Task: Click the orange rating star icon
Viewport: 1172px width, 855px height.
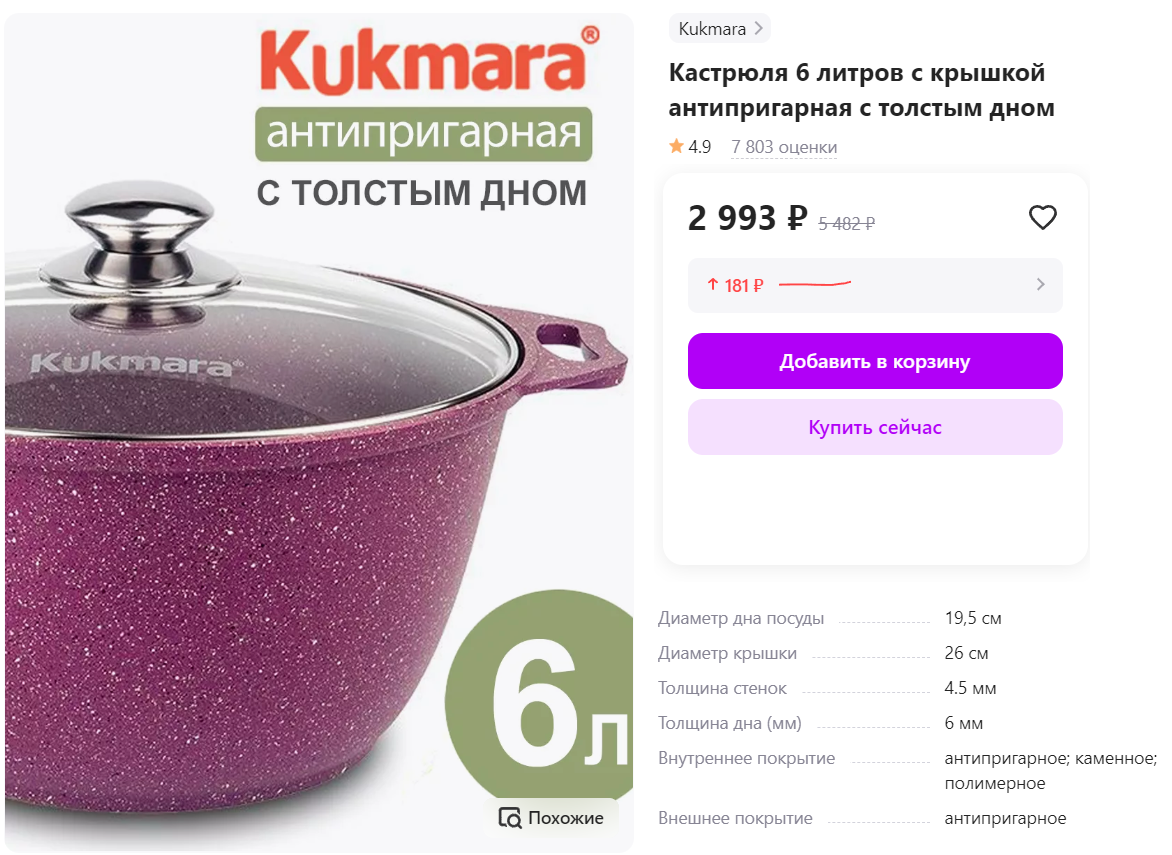Action: (676, 146)
